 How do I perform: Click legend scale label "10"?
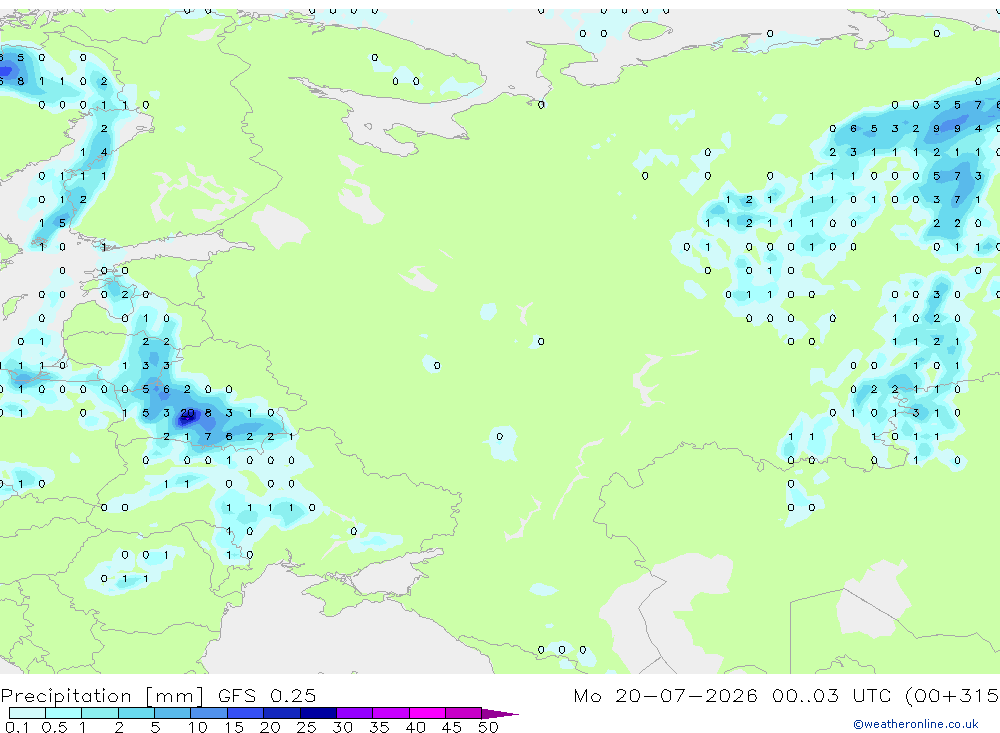[x=198, y=727]
